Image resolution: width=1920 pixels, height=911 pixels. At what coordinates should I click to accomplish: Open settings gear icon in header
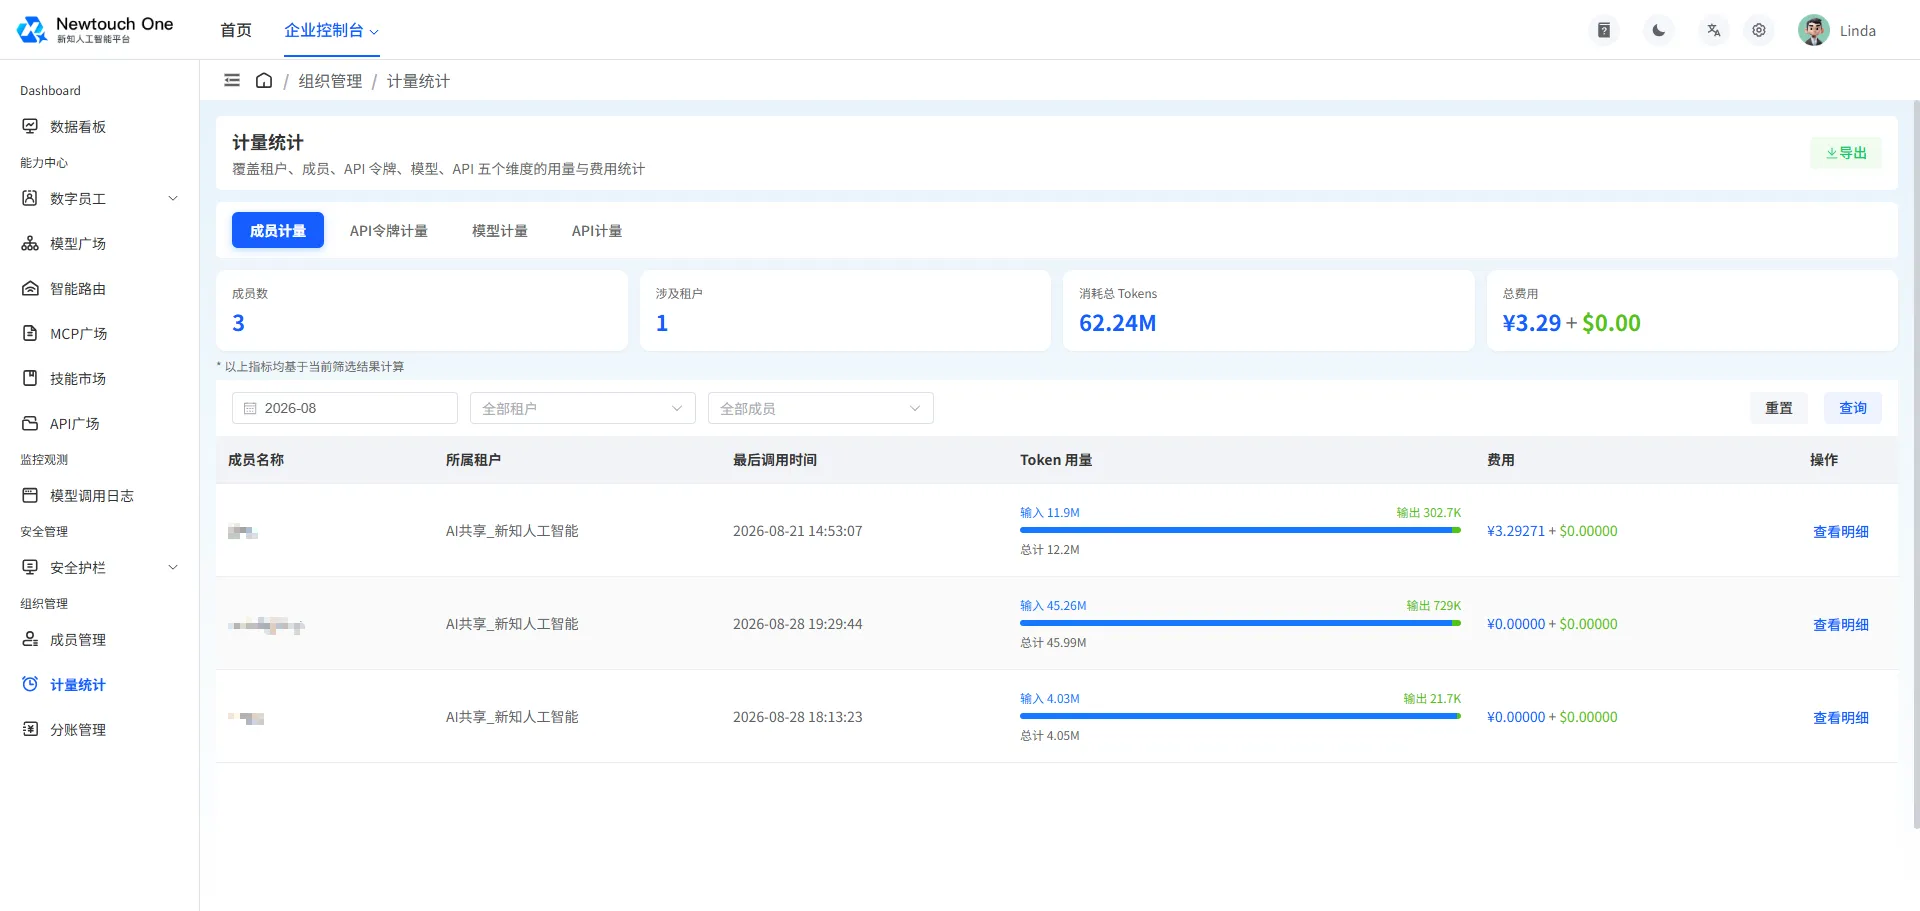point(1759,30)
